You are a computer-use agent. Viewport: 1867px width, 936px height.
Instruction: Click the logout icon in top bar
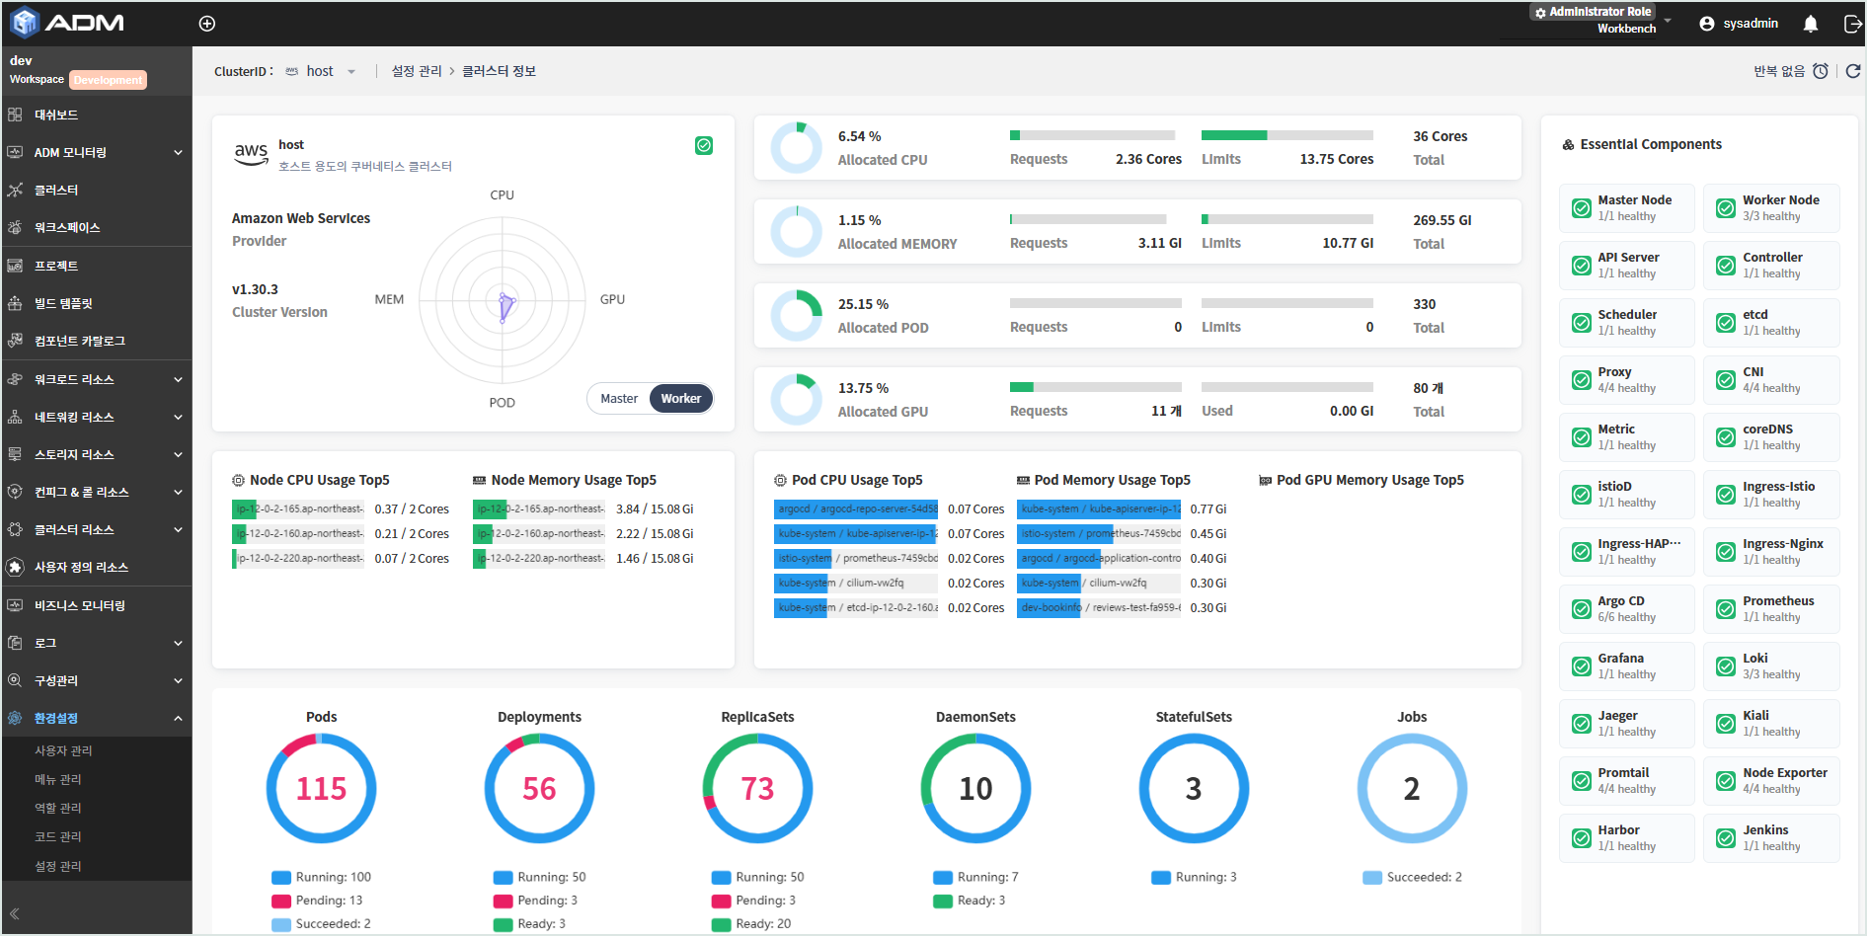tap(1852, 23)
